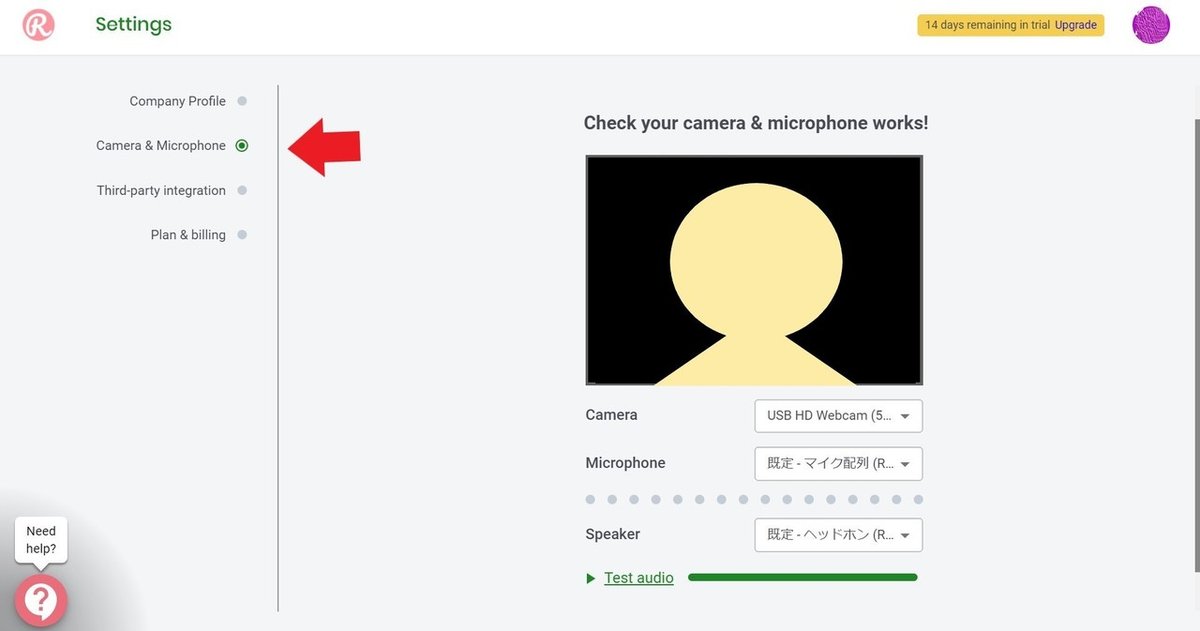Select the radio dot beside Third-party integration
The image size is (1200, 631).
(x=242, y=190)
